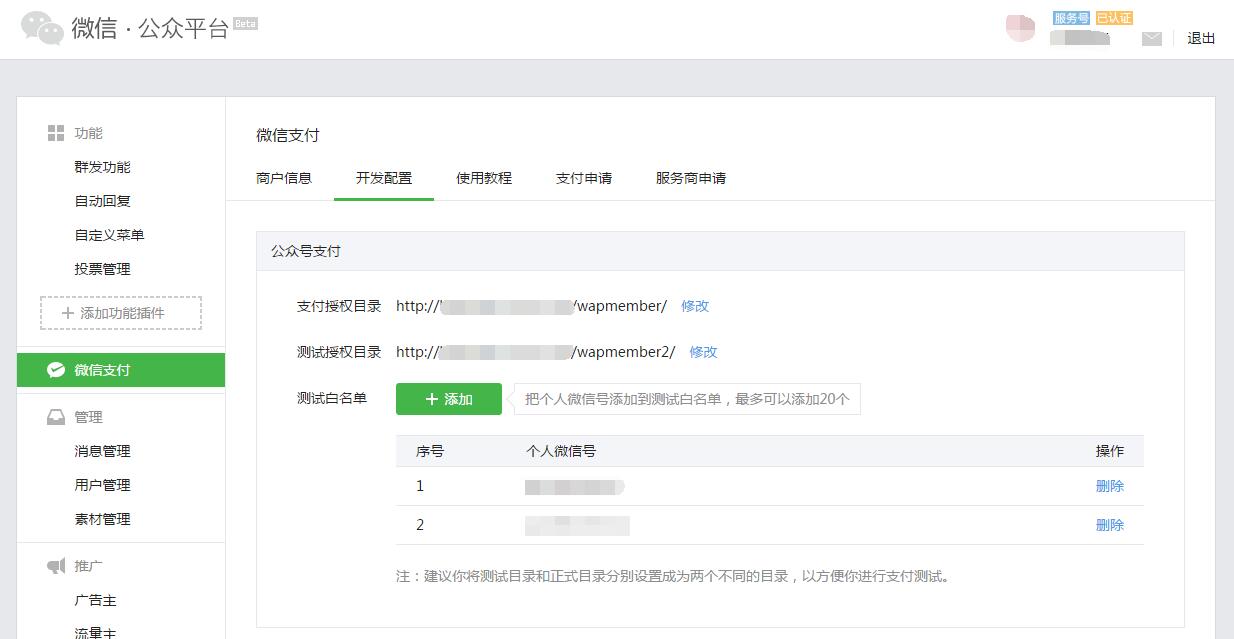The height and width of the screenshot is (639, 1234).
Task: Open 用户管理 in the sidebar
Action: (x=102, y=485)
